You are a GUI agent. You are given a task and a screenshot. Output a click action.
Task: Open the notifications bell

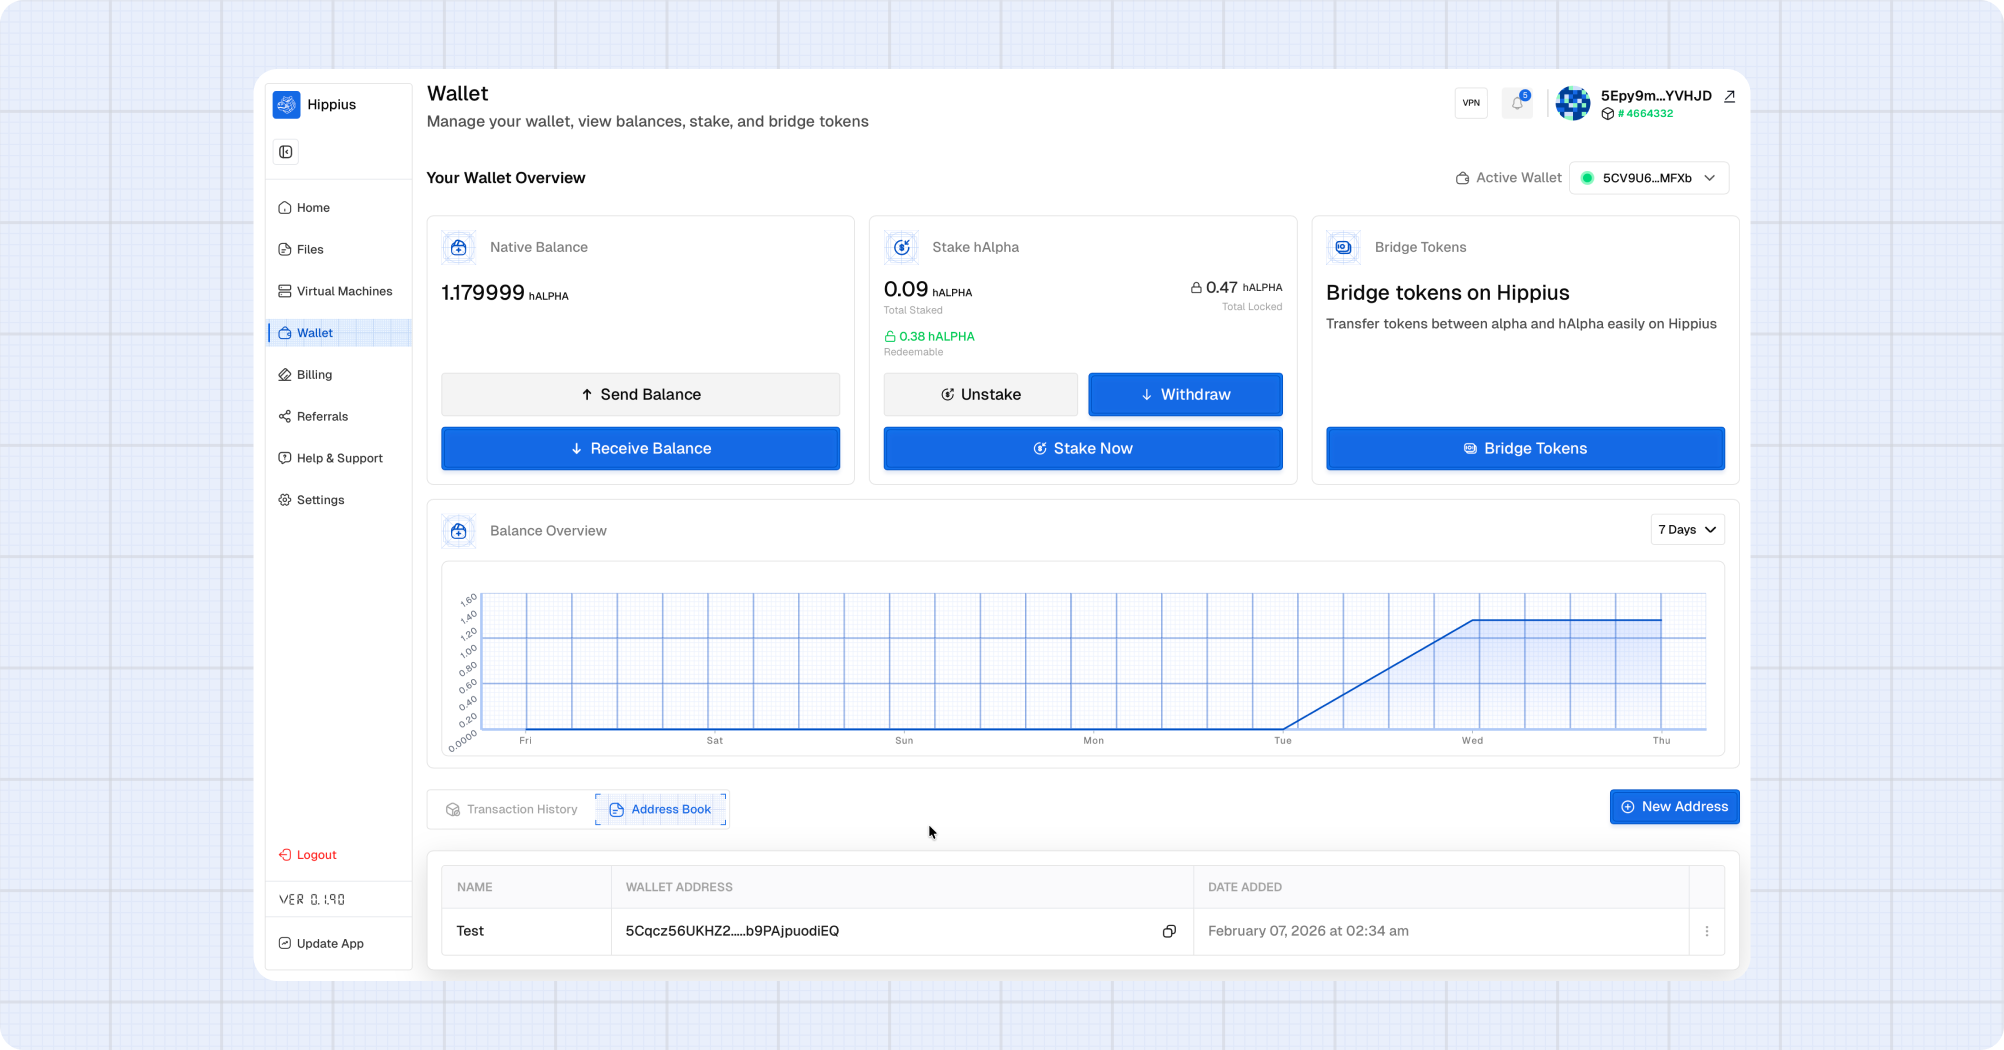[x=1517, y=103]
